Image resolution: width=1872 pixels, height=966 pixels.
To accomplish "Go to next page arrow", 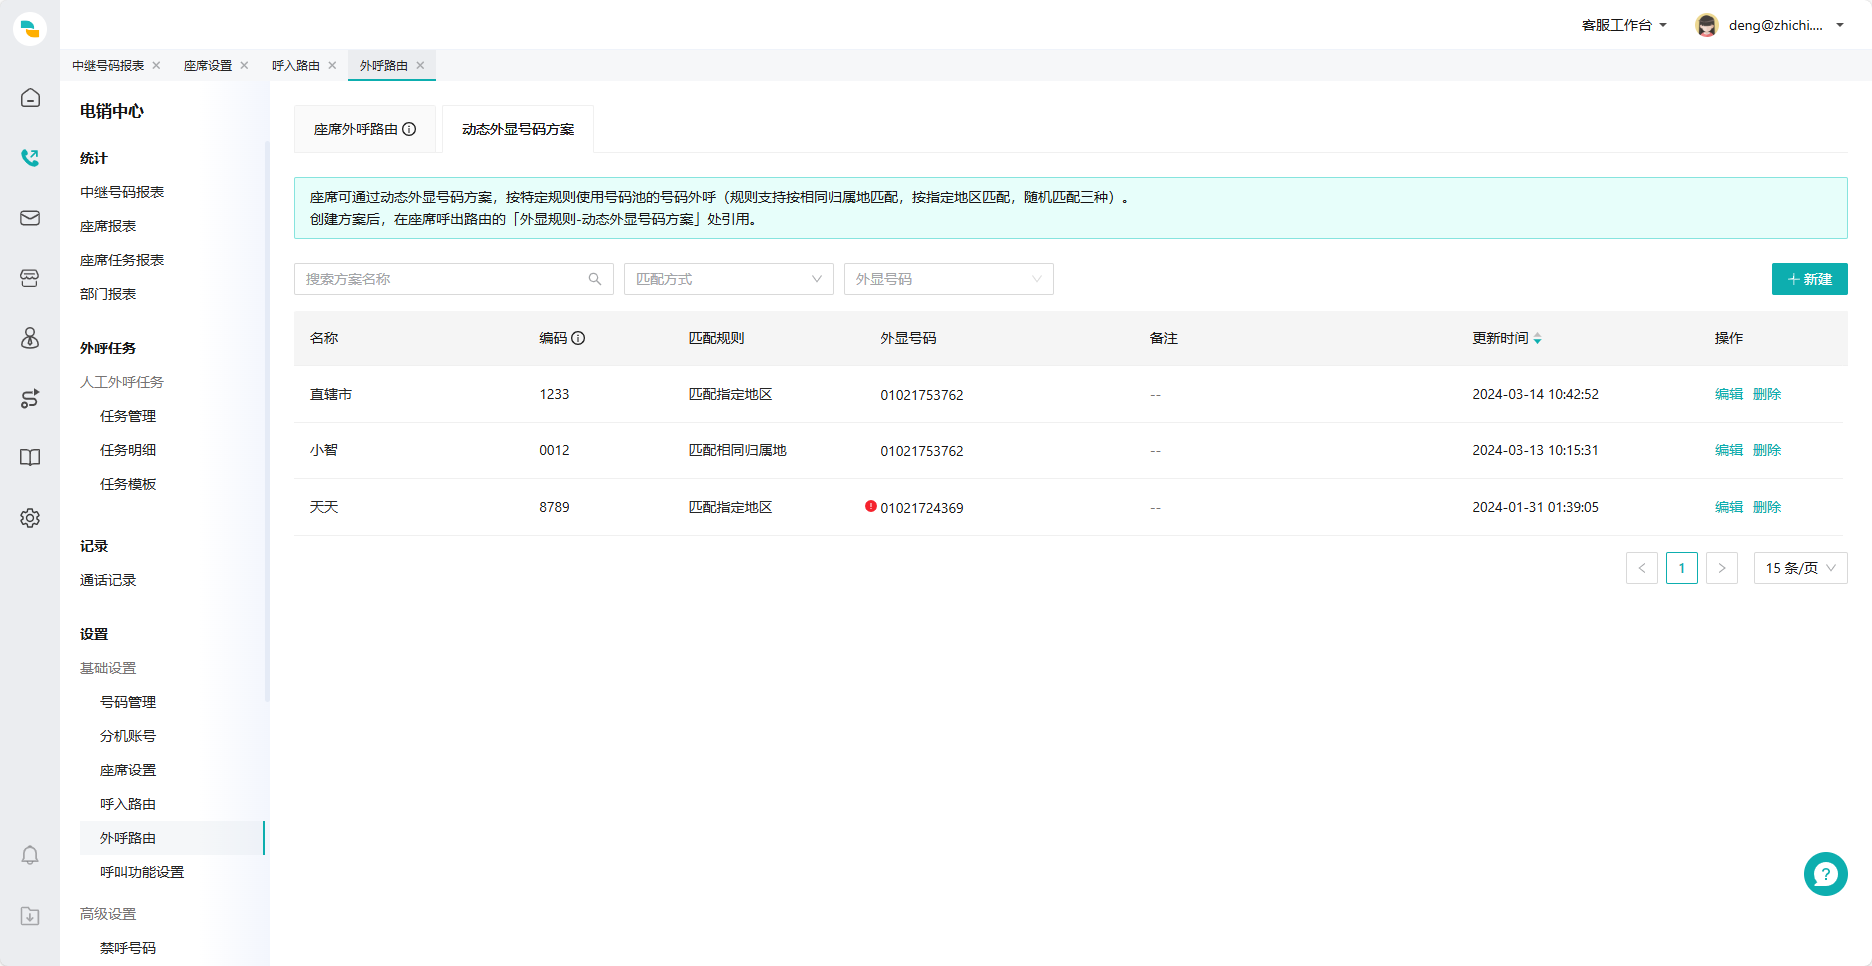I will [1722, 568].
